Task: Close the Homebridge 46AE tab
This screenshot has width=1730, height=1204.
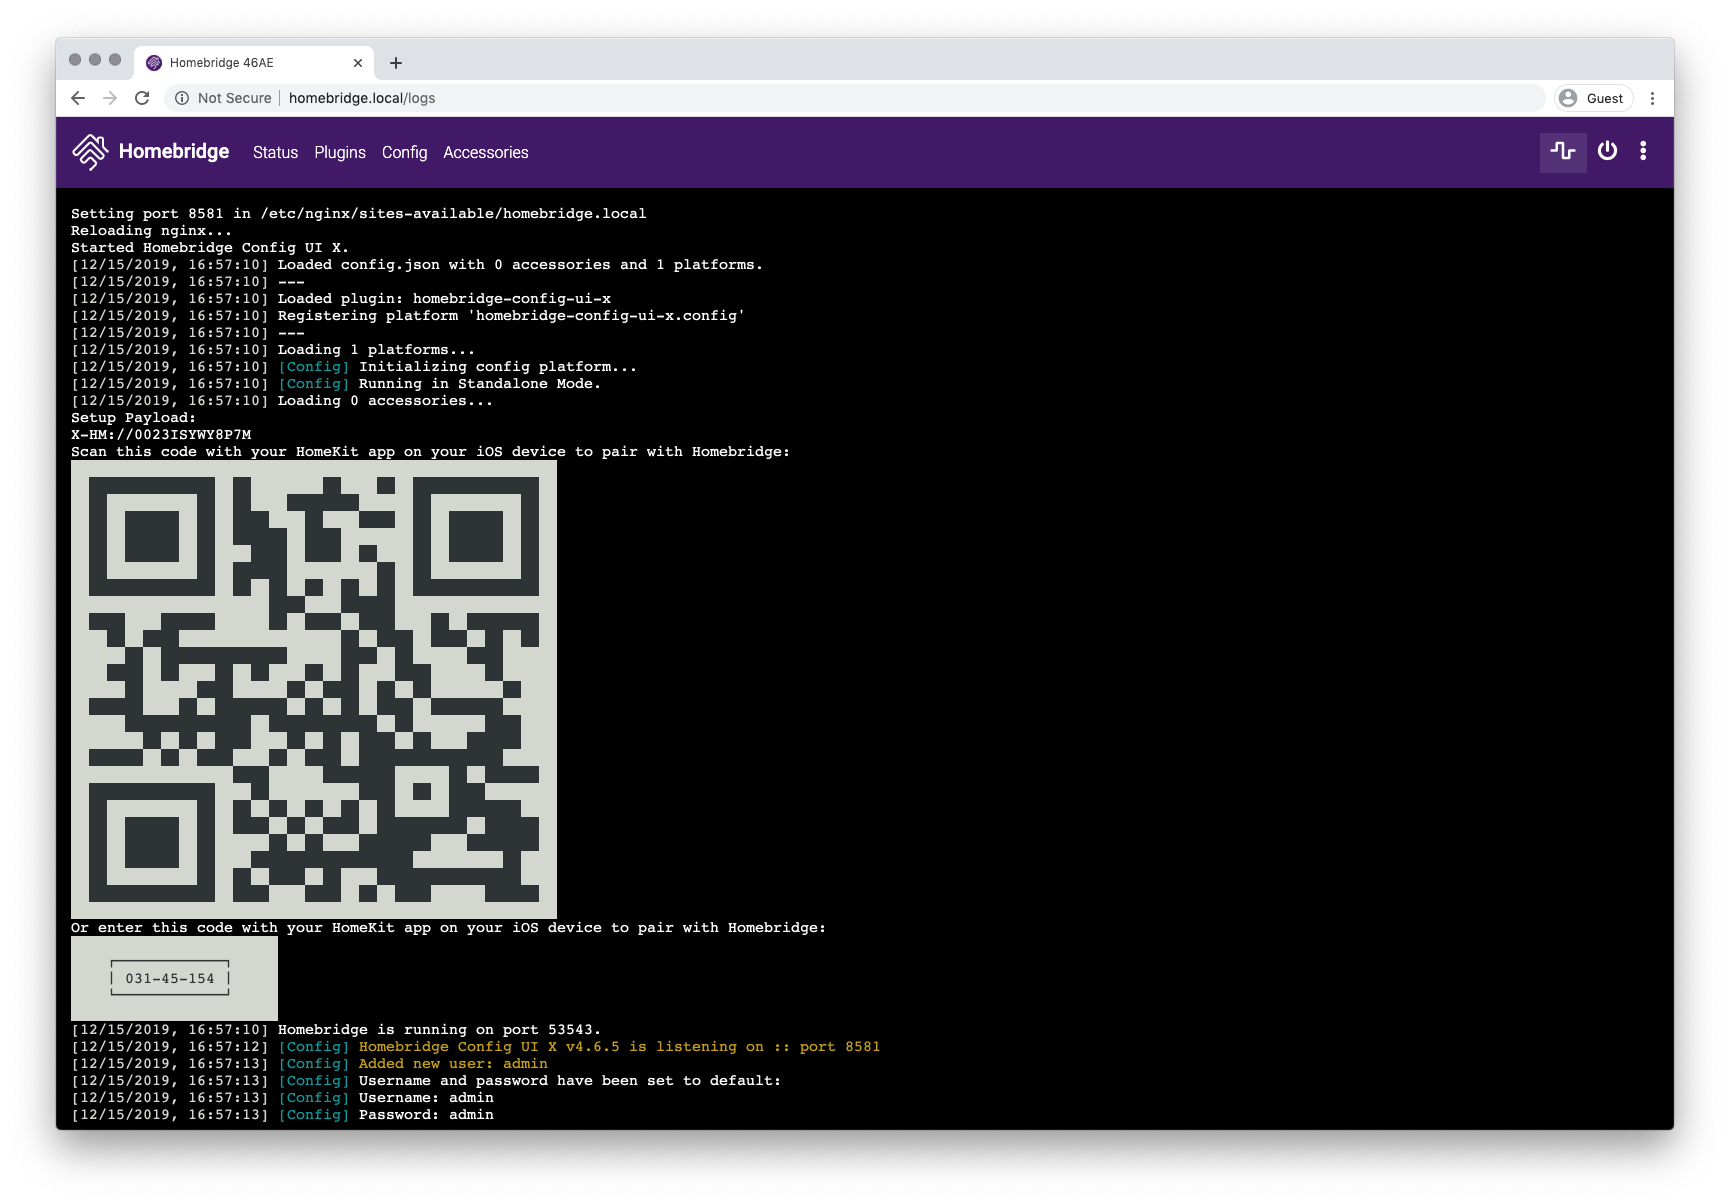Action: 358,63
